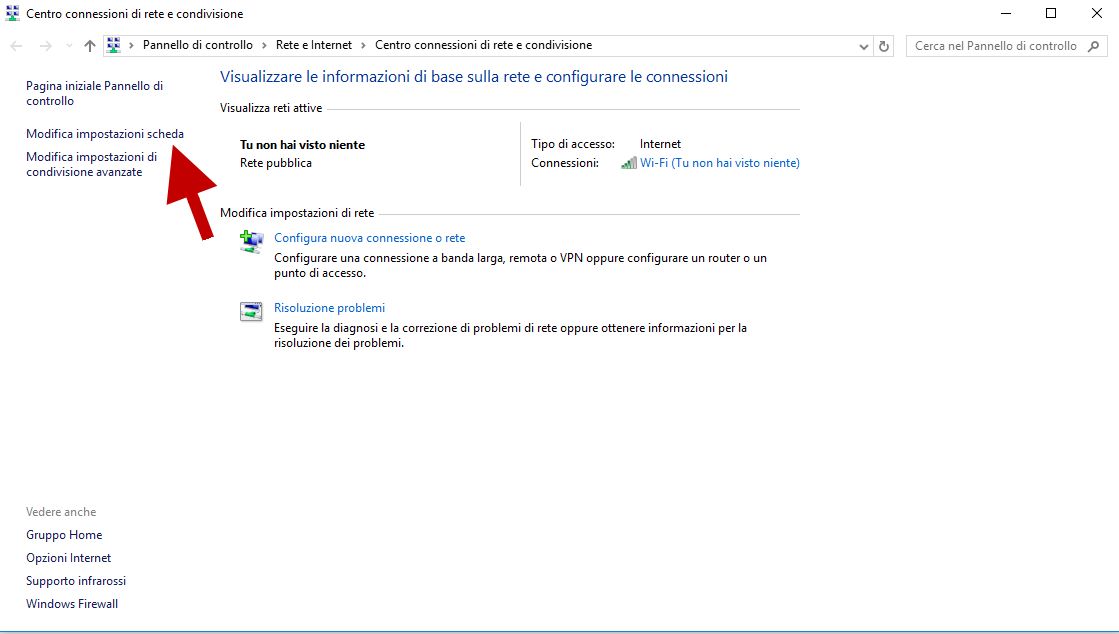This screenshot has width=1119, height=634.
Task: Refresh the address bar view
Action: [x=884, y=46]
